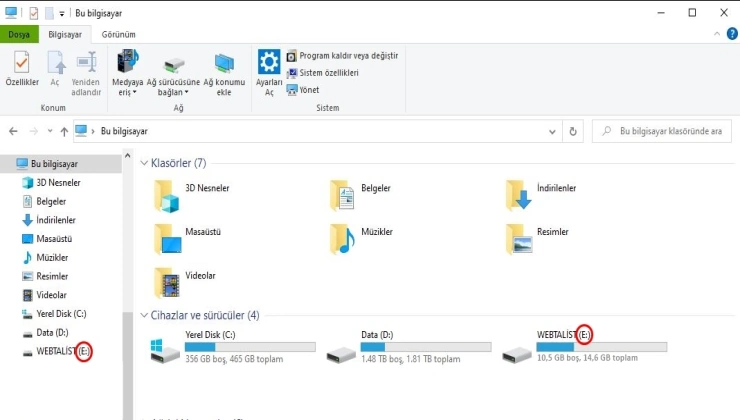Open the Dosya menu tab
This screenshot has width=740, height=420.
pyautogui.click(x=19, y=34)
